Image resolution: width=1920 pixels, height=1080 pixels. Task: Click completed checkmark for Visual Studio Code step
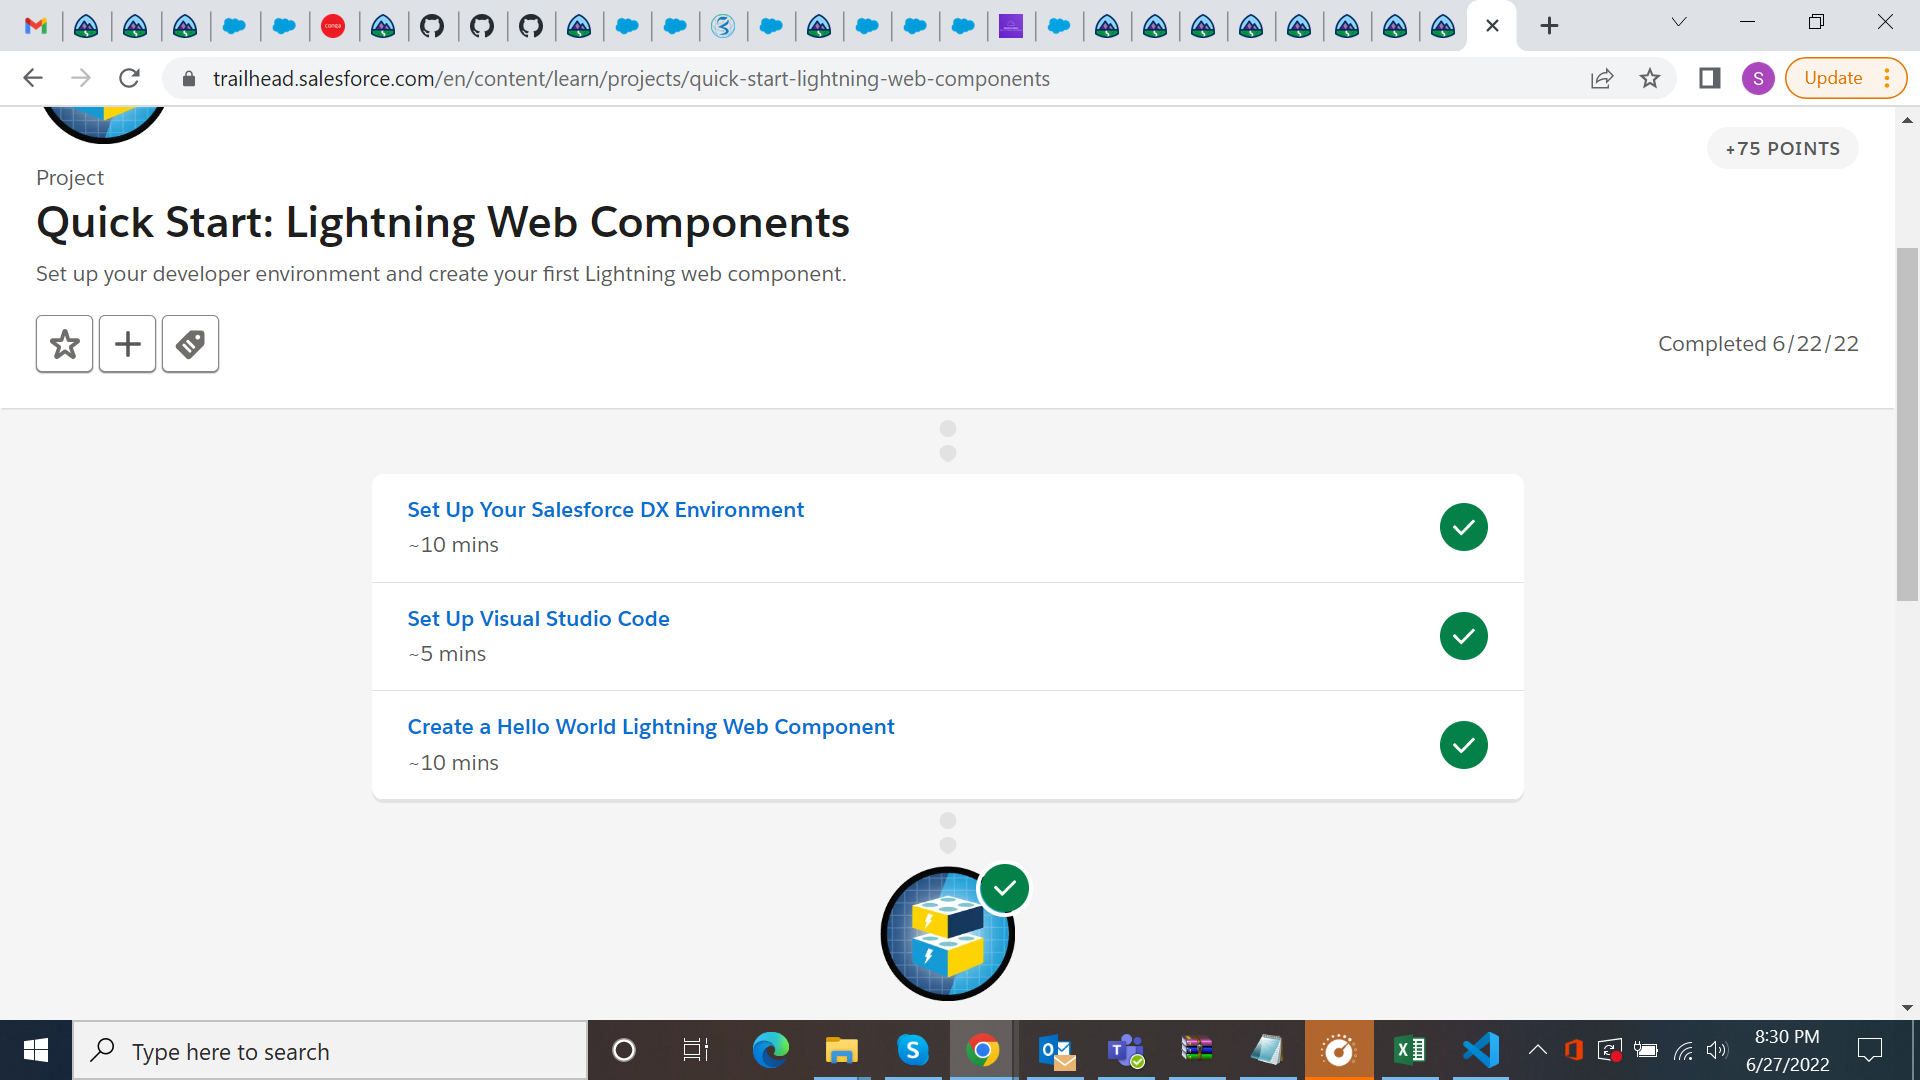[x=1464, y=636]
